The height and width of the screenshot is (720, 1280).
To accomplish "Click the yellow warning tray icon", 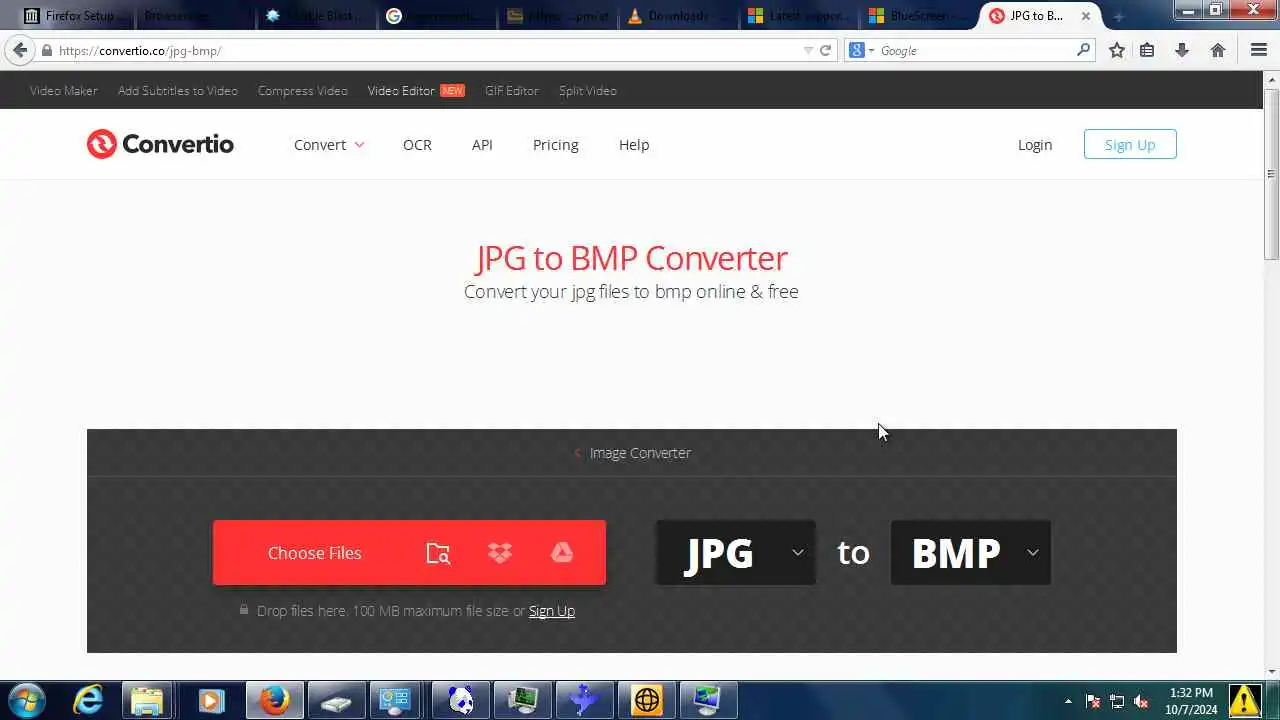I will click(x=1245, y=700).
